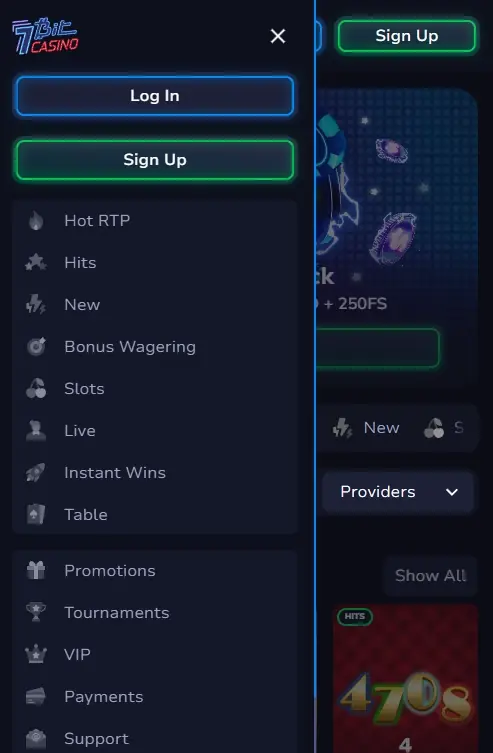Click the sidebar Sign Up button
The image size is (493, 753).
click(155, 160)
